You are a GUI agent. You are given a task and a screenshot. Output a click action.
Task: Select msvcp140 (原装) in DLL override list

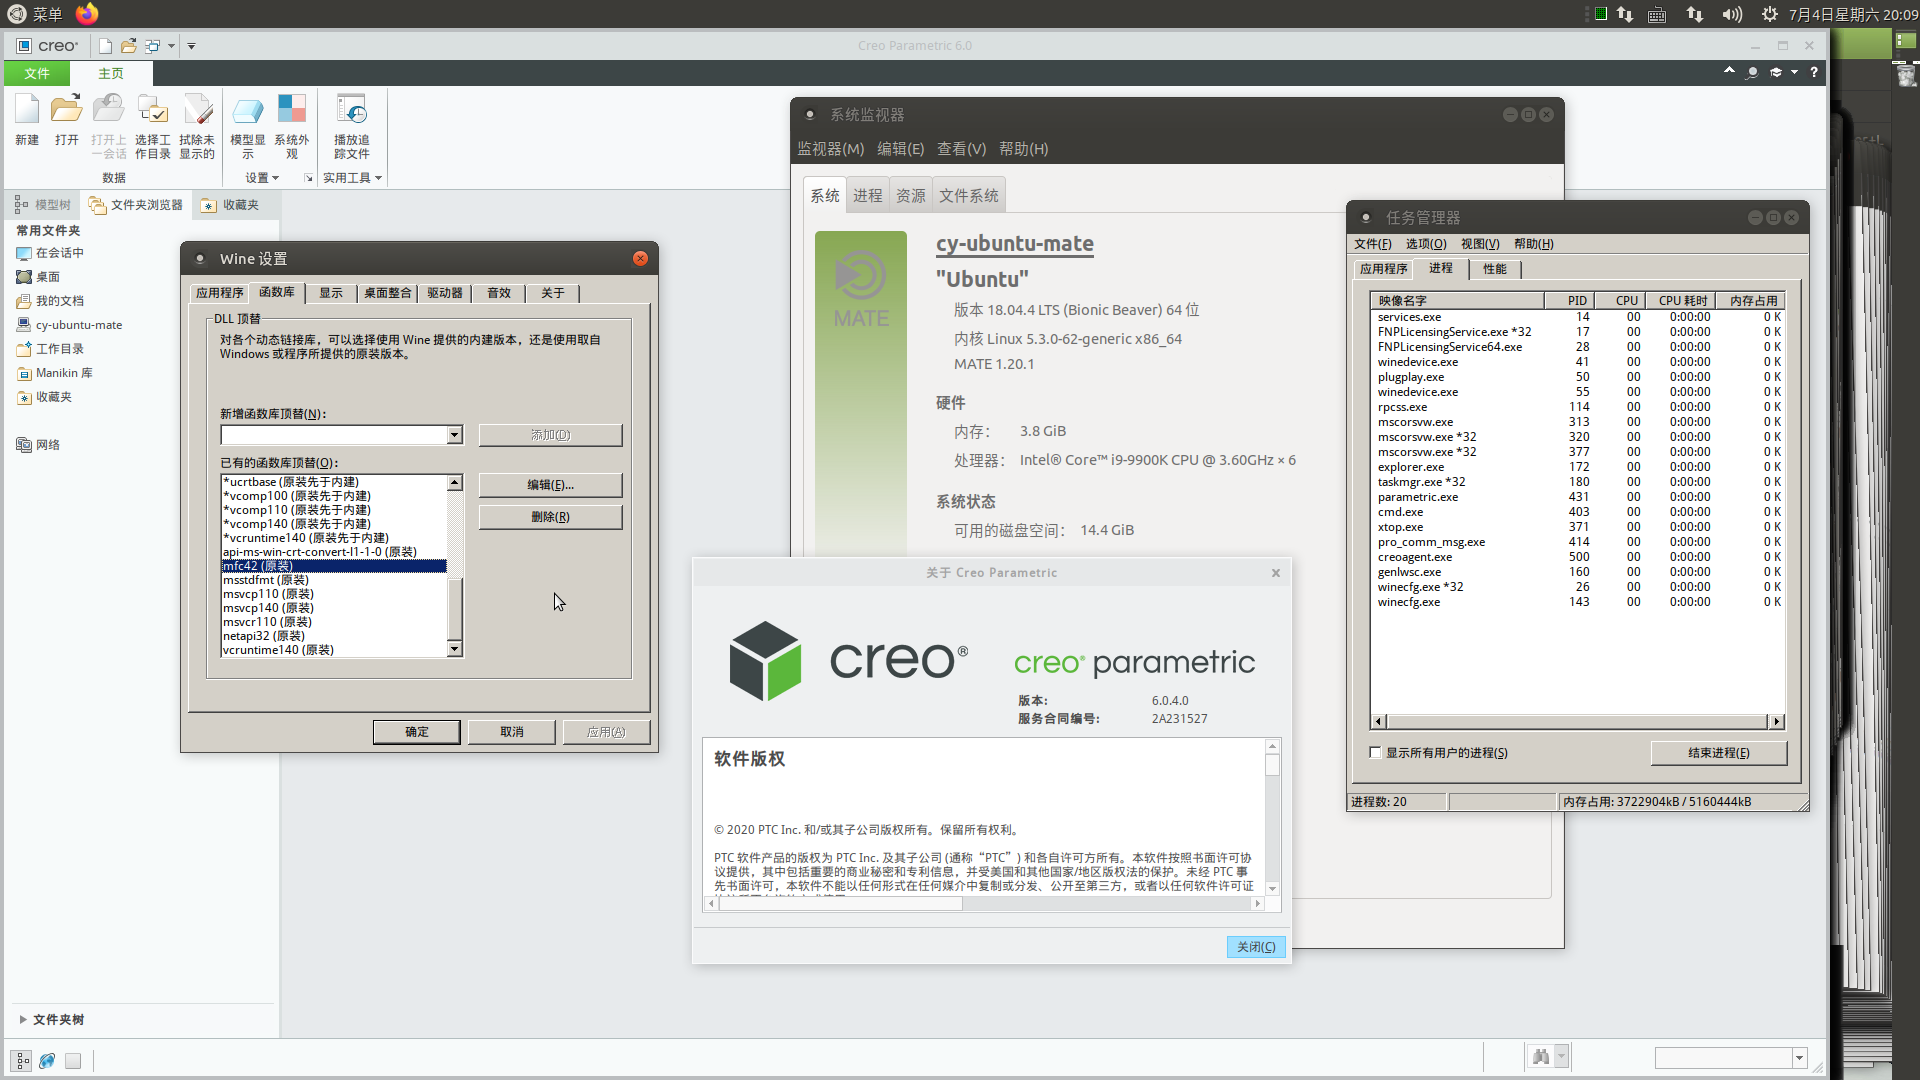(x=334, y=608)
